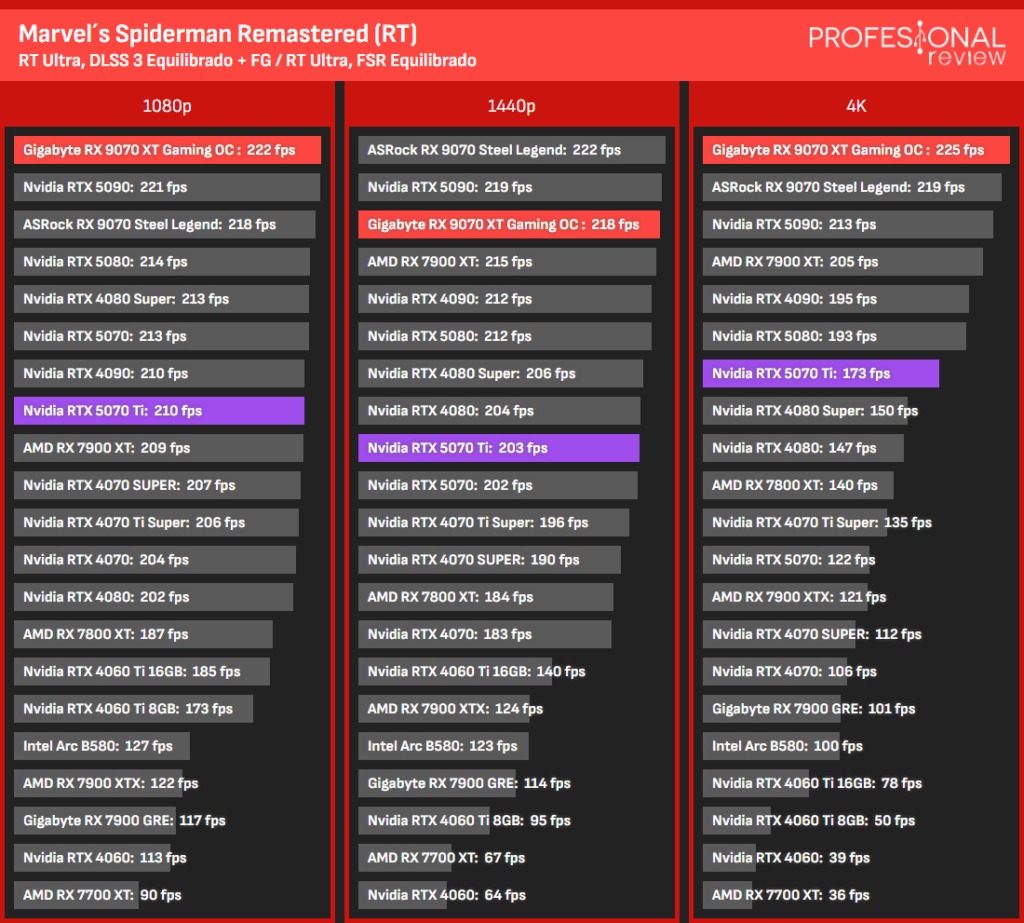Click 4K bar ASRock RX 9070 219 fps
1024x923 pixels.
tap(852, 187)
